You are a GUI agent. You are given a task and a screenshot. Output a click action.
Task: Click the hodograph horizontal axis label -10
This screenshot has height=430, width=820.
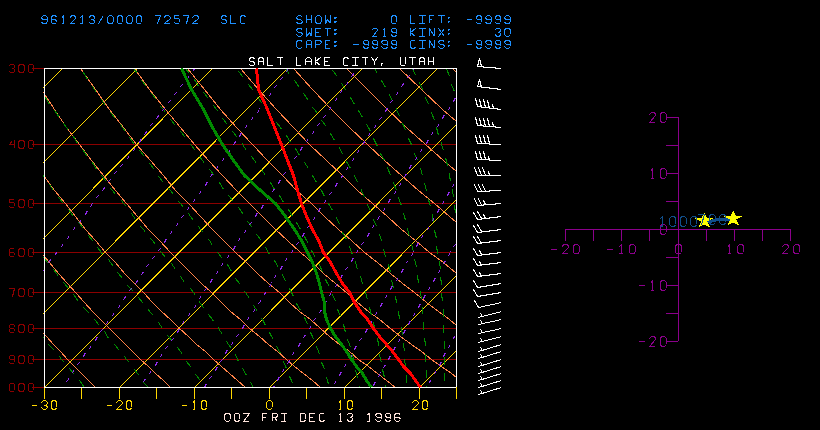point(622,250)
